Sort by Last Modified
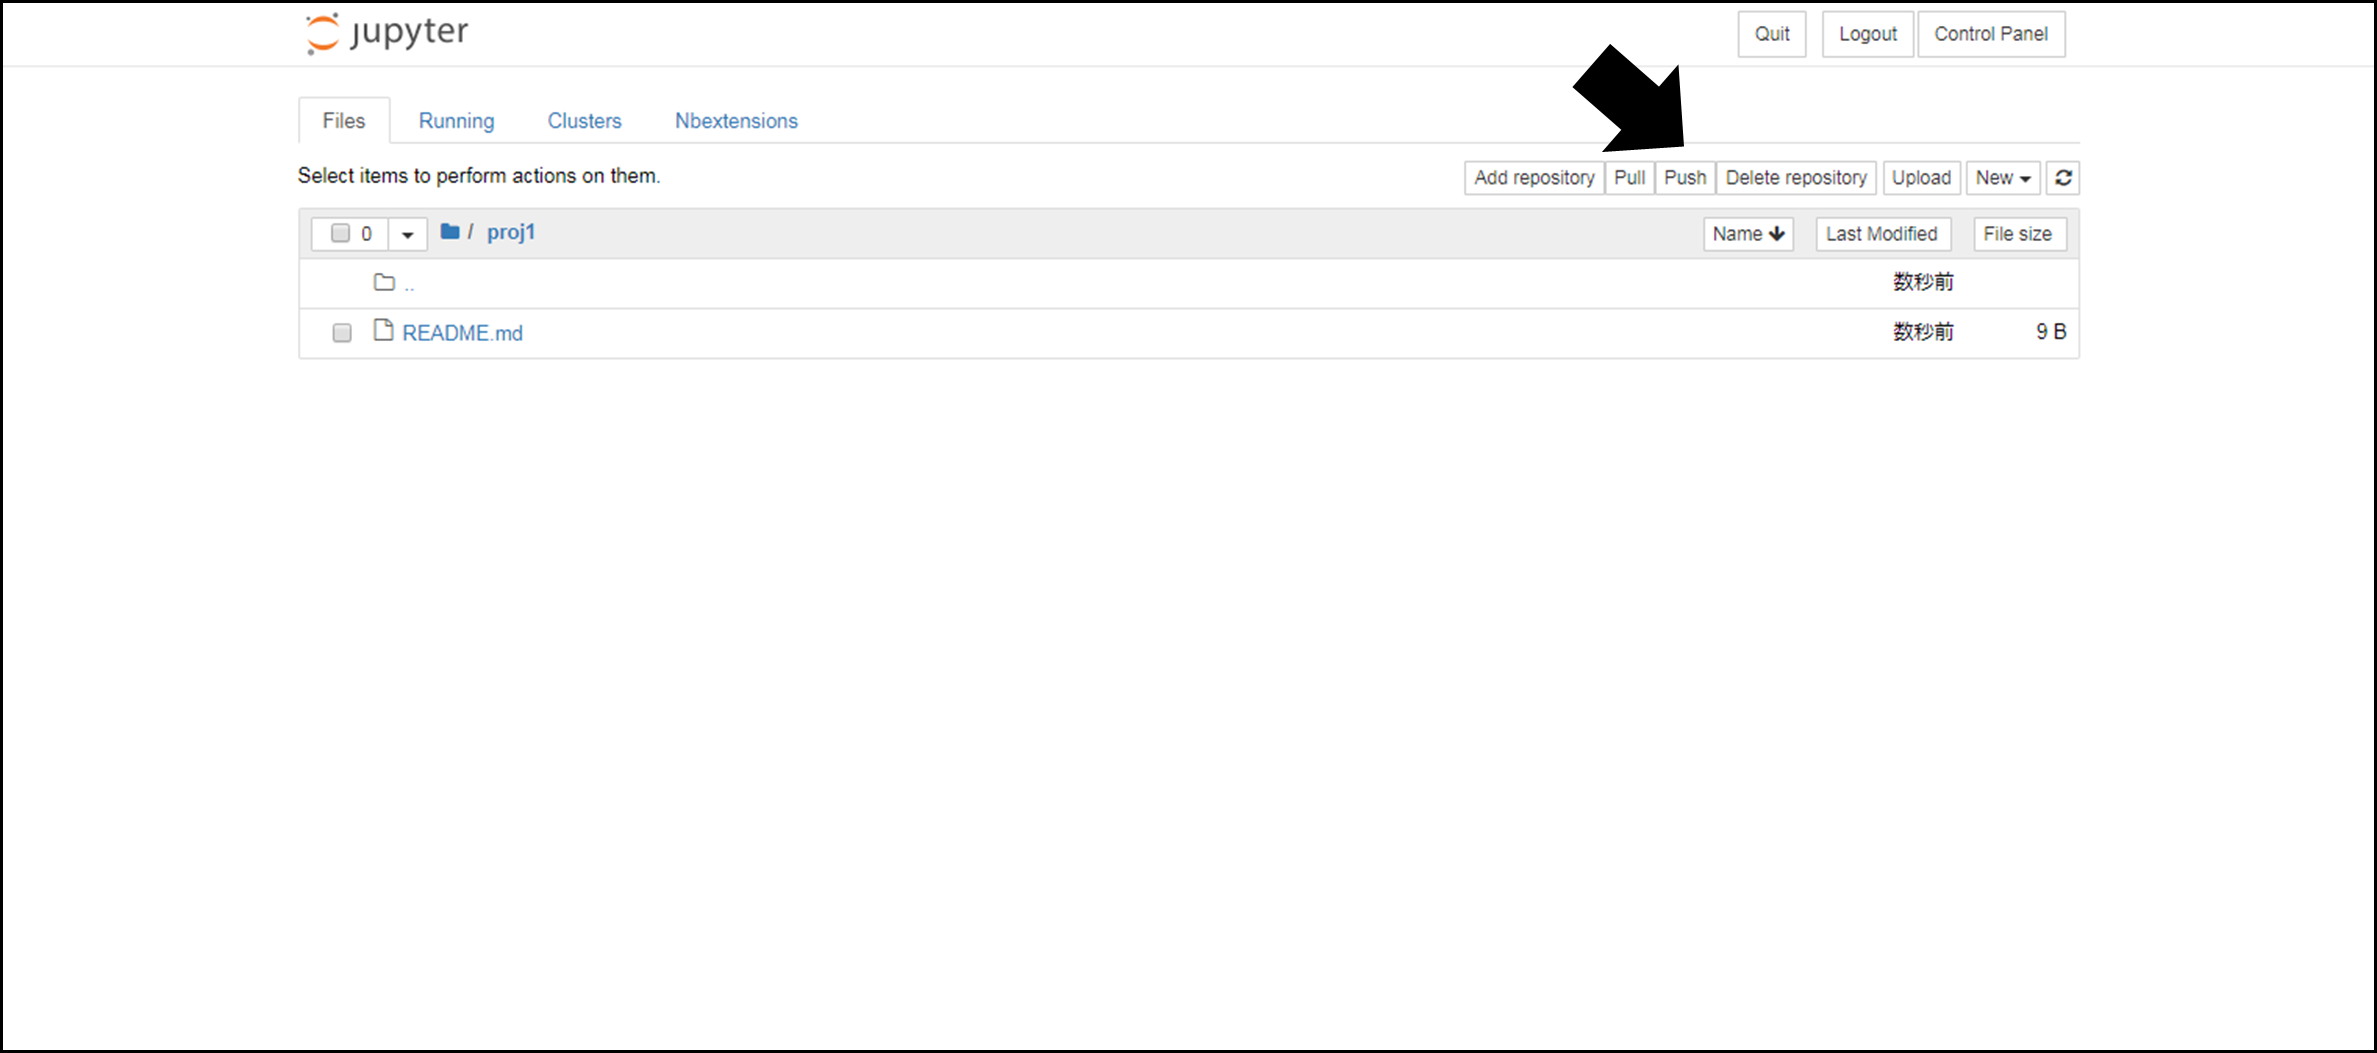Image resolution: width=2377 pixels, height=1053 pixels. [1882, 234]
